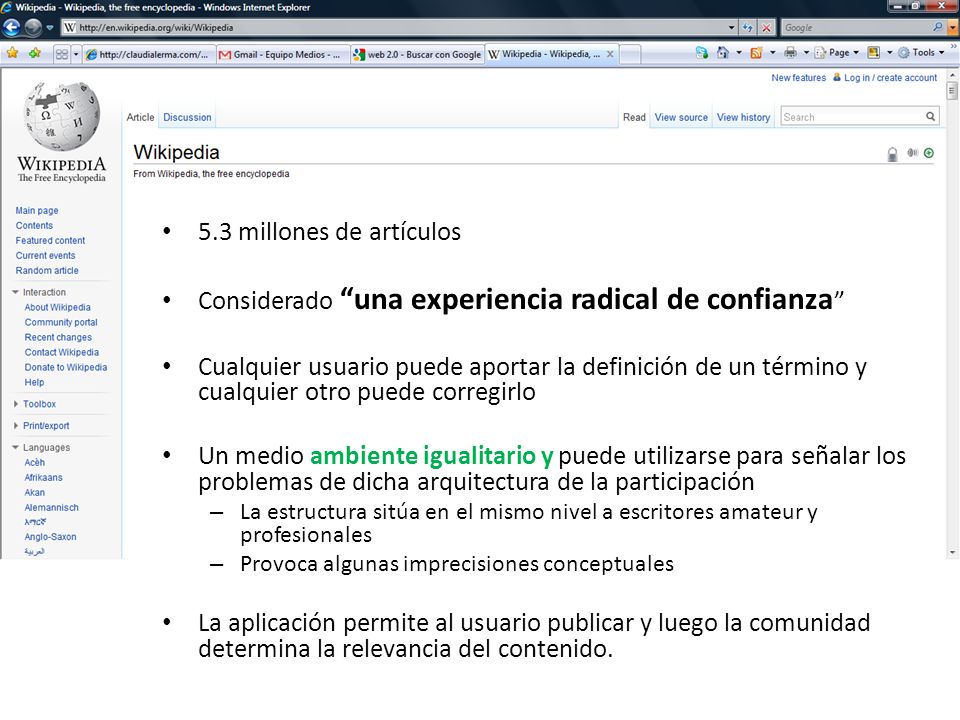Click the Home icon in command bar
Viewport: 960px width, 720px height.
[x=723, y=53]
